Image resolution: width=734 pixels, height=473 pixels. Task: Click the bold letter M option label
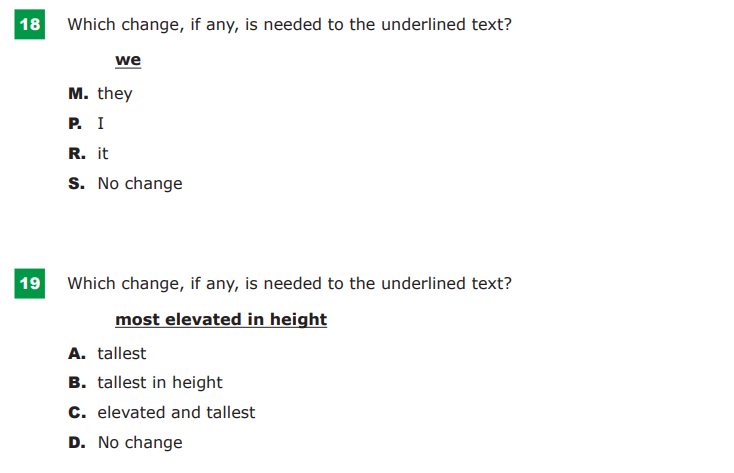[x=76, y=94]
